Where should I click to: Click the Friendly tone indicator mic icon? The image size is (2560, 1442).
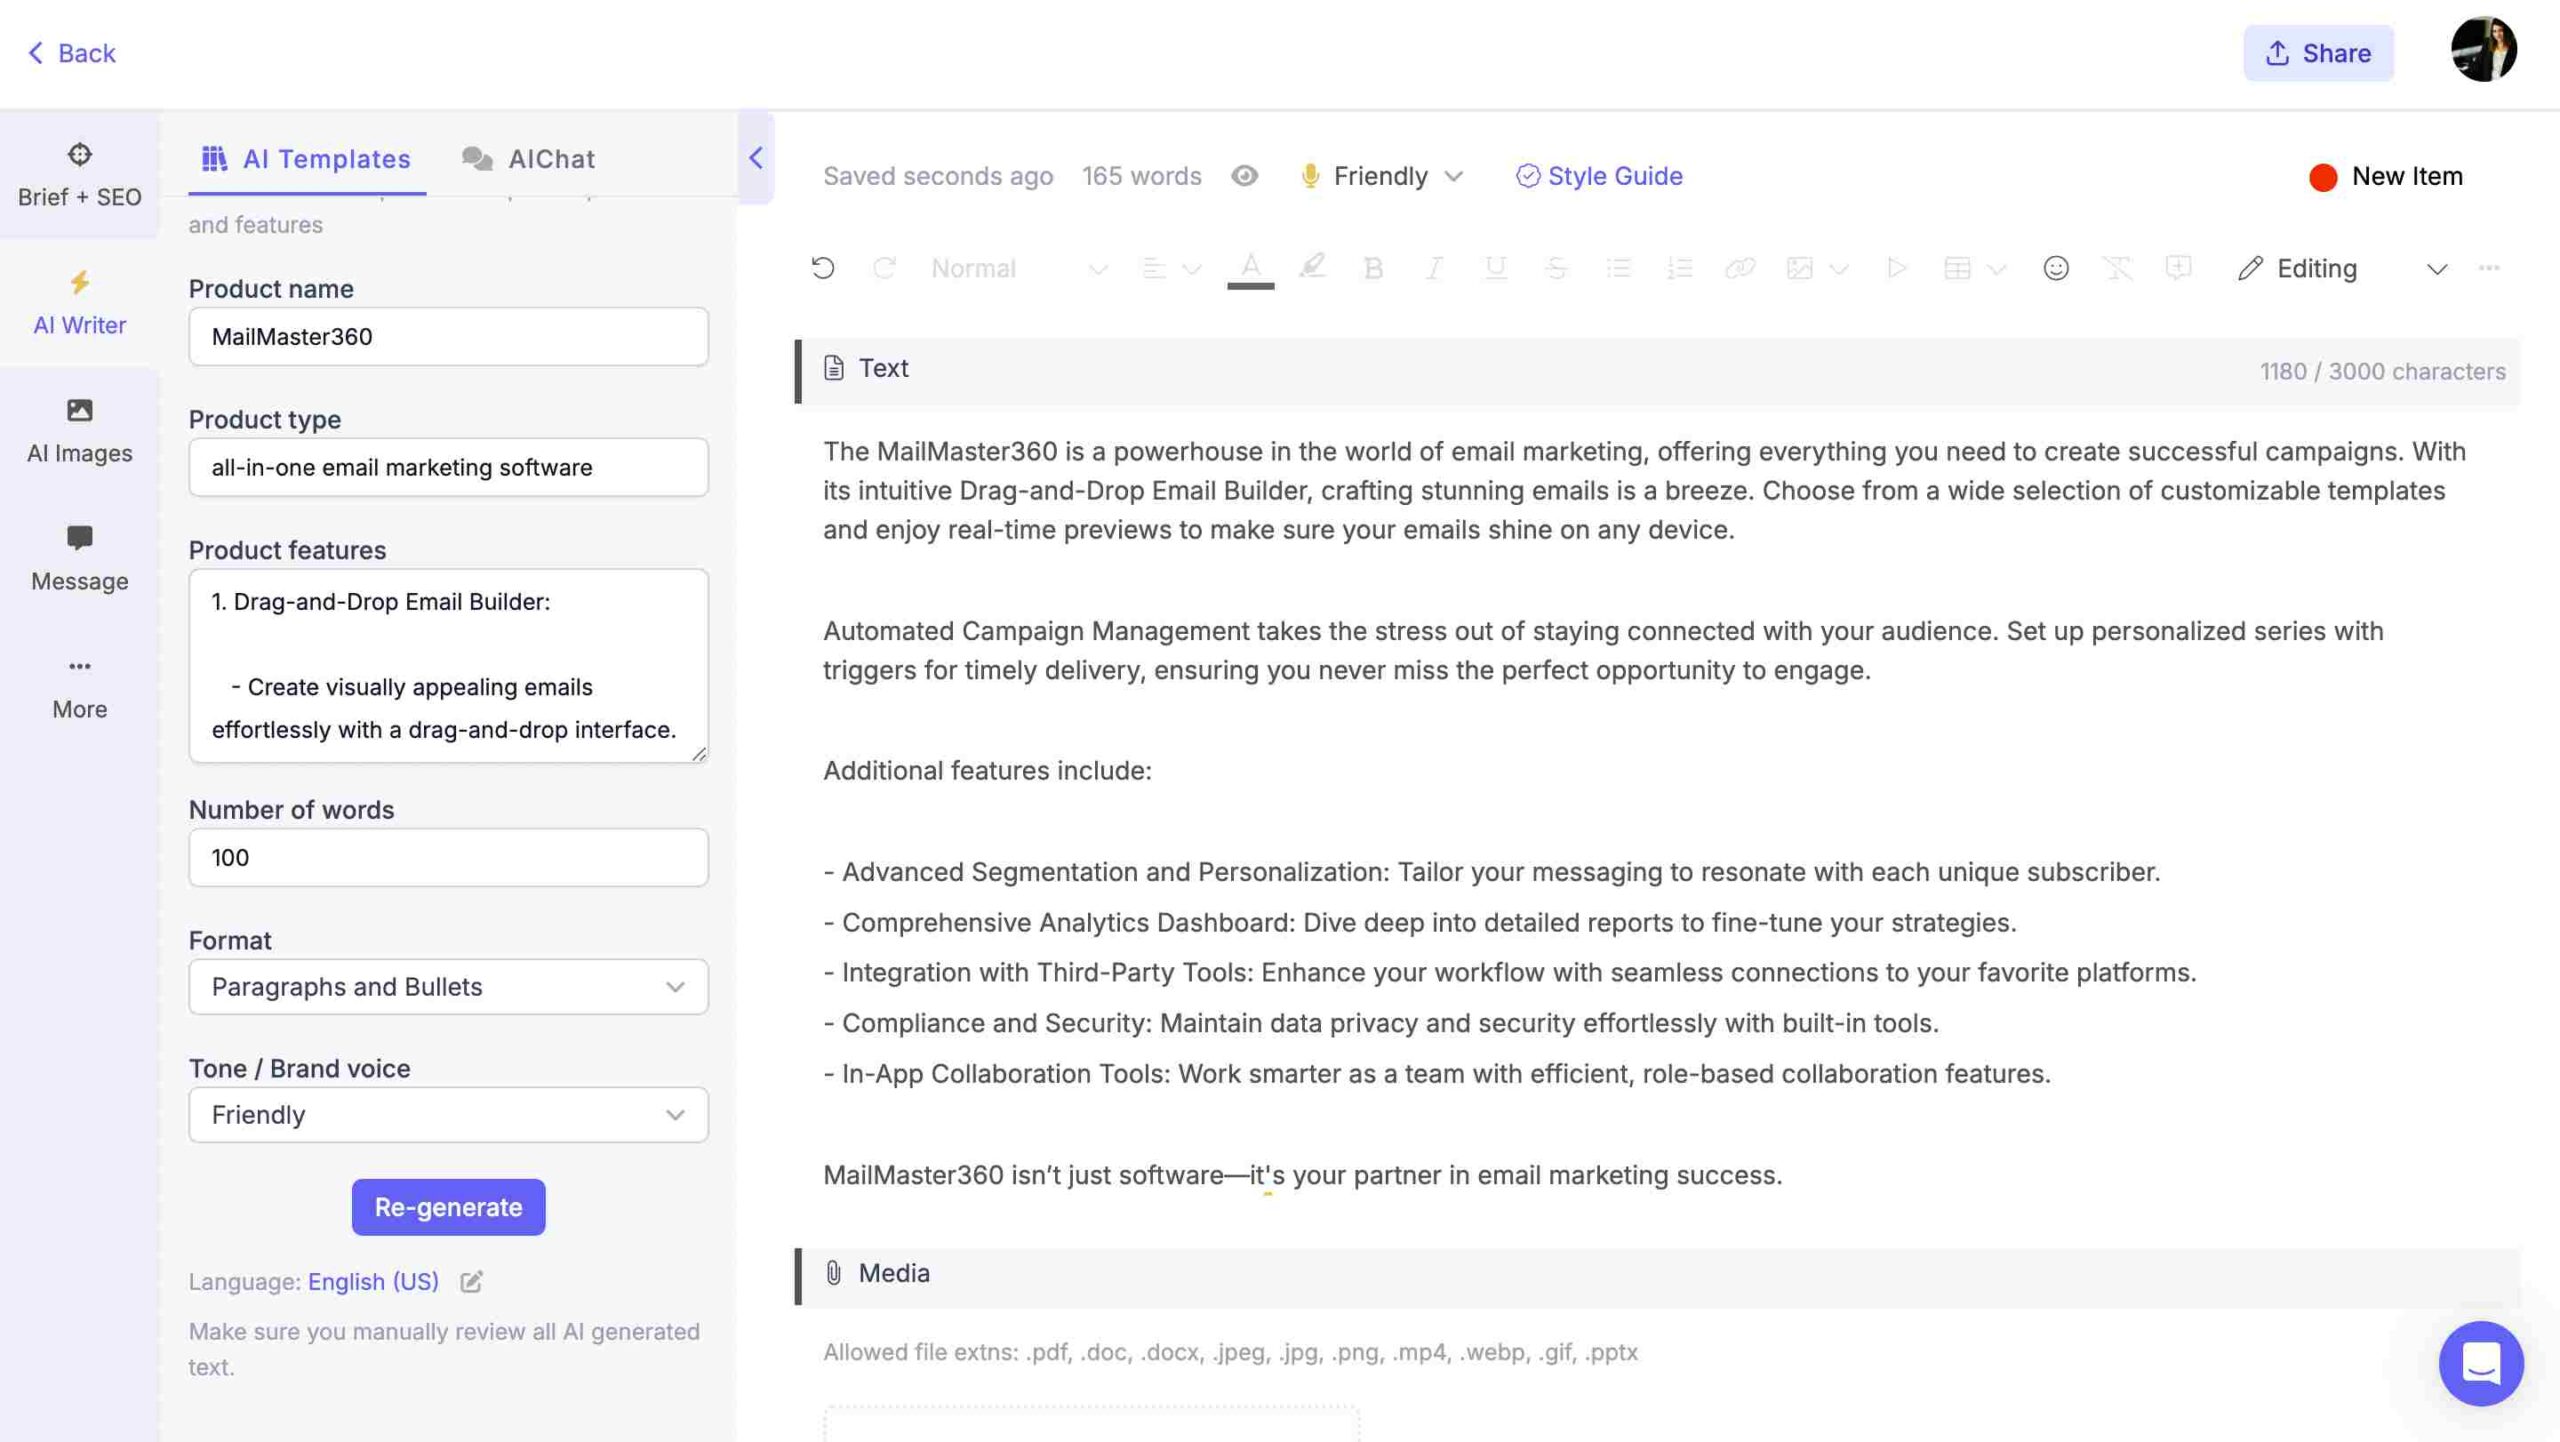click(1308, 174)
